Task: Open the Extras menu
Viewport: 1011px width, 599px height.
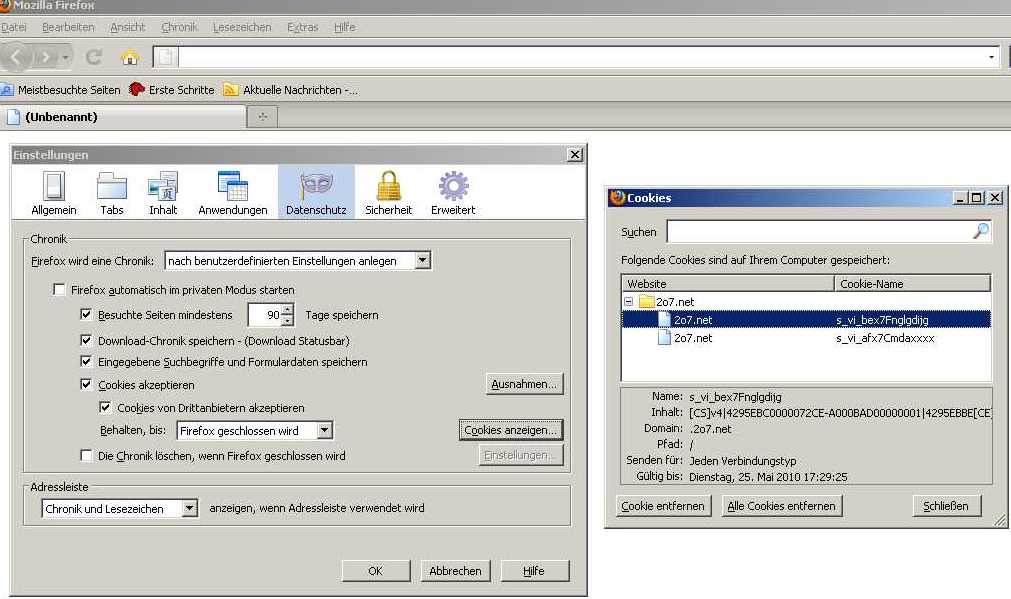Action: pyautogui.click(x=302, y=27)
